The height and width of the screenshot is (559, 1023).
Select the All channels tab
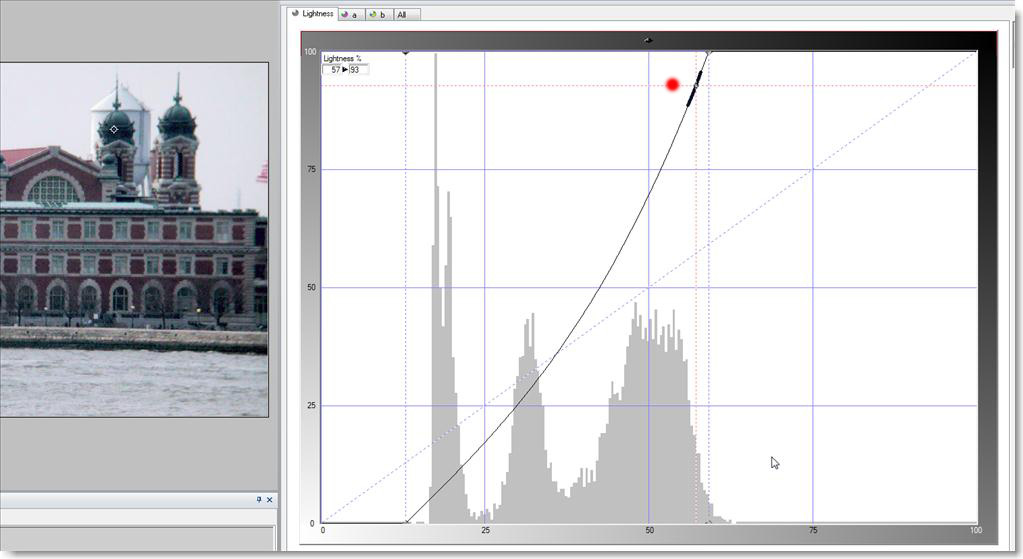click(x=407, y=14)
